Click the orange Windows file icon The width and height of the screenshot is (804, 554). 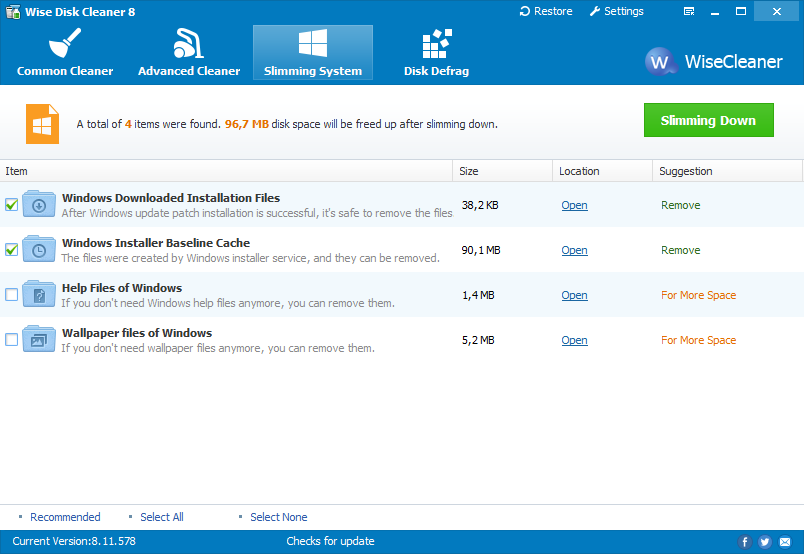pos(43,124)
